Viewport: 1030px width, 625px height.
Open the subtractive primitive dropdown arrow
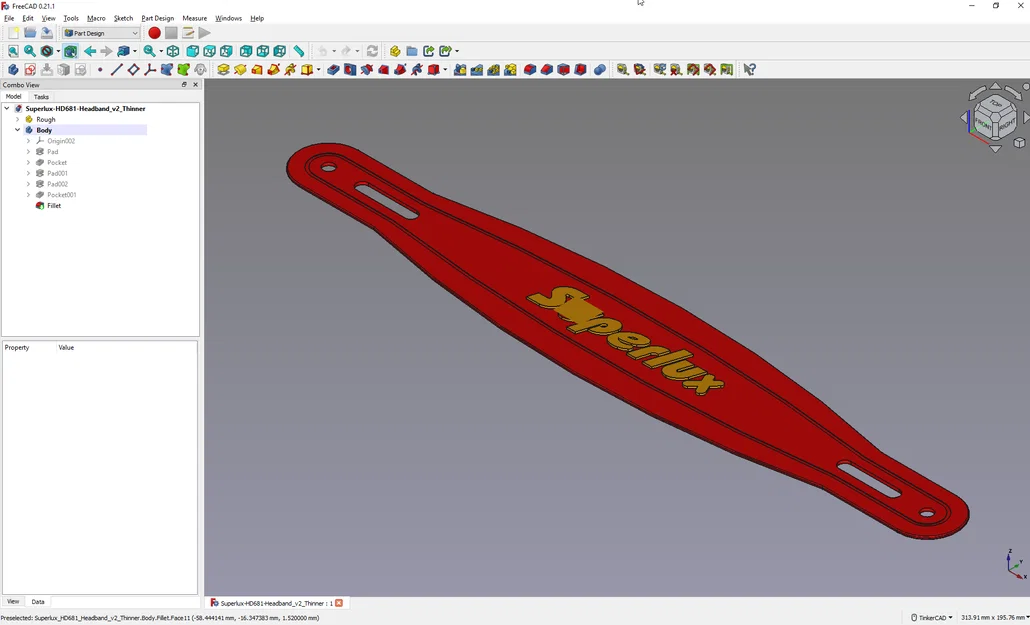[445, 70]
